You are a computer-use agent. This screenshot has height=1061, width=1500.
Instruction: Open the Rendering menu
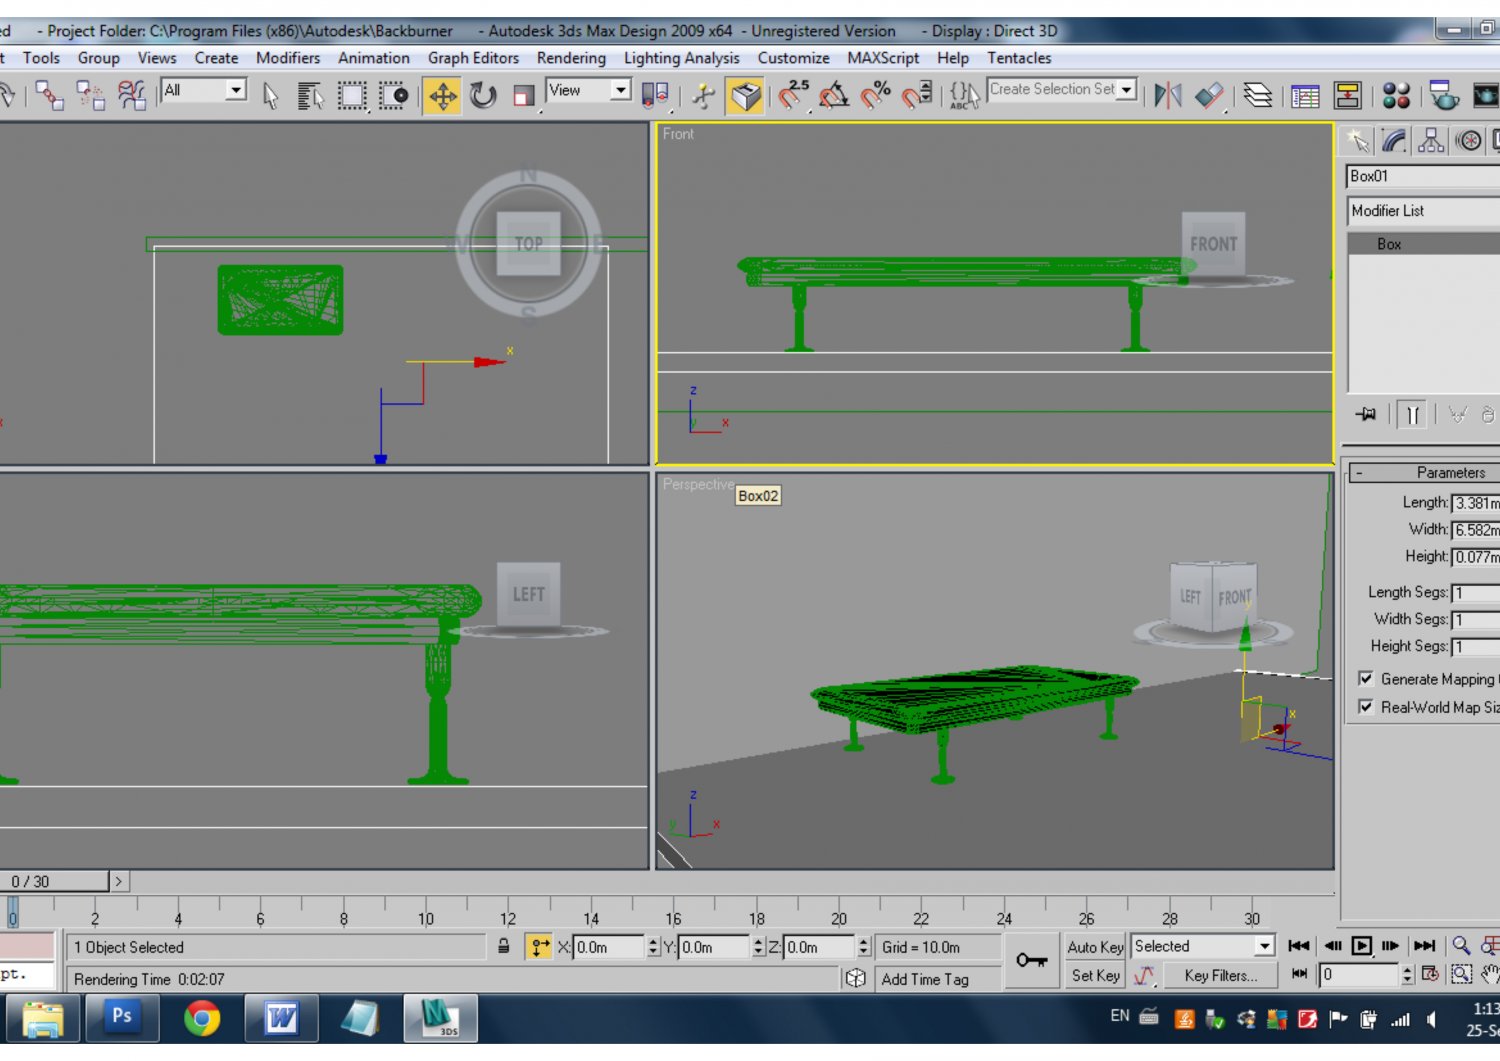pyautogui.click(x=571, y=58)
